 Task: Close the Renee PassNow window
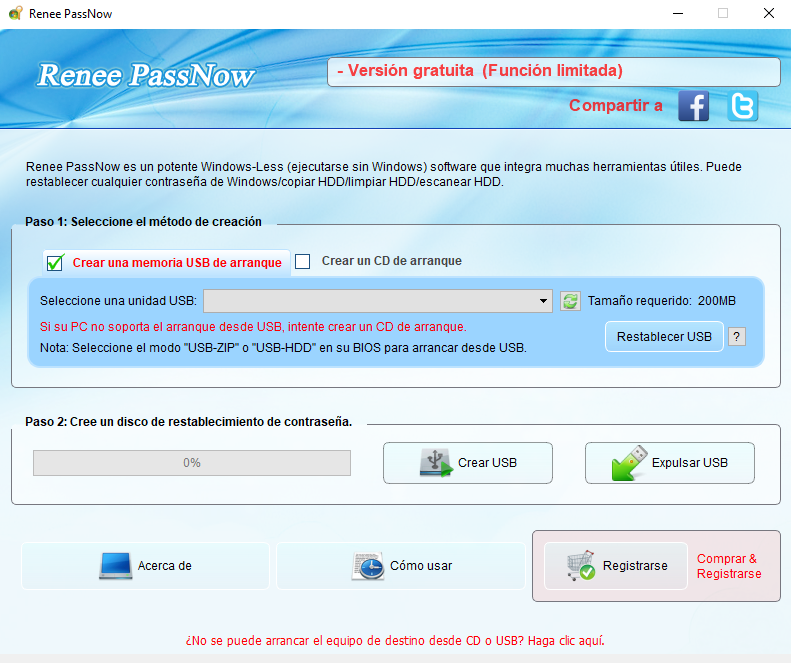tap(768, 14)
